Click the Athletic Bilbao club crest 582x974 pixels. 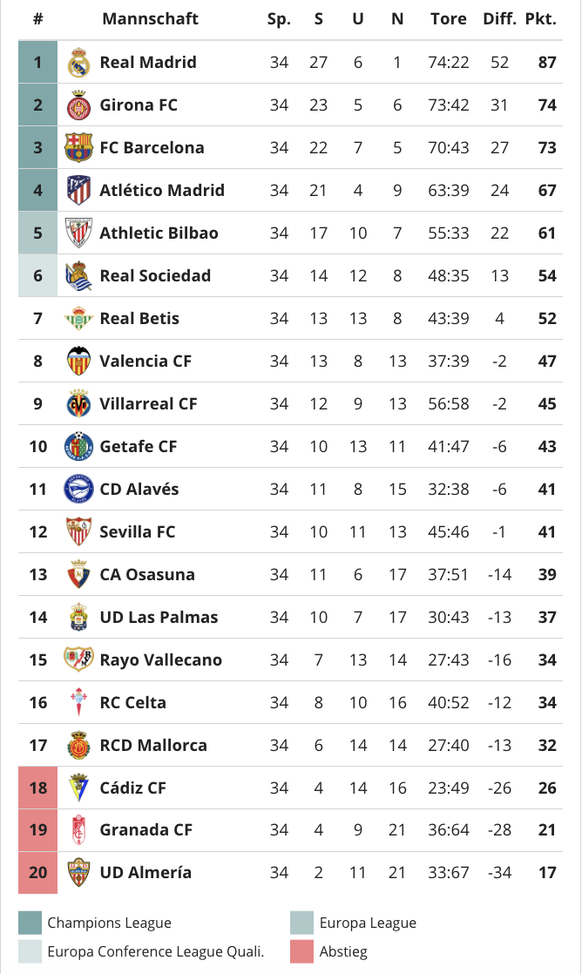click(79, 233)
